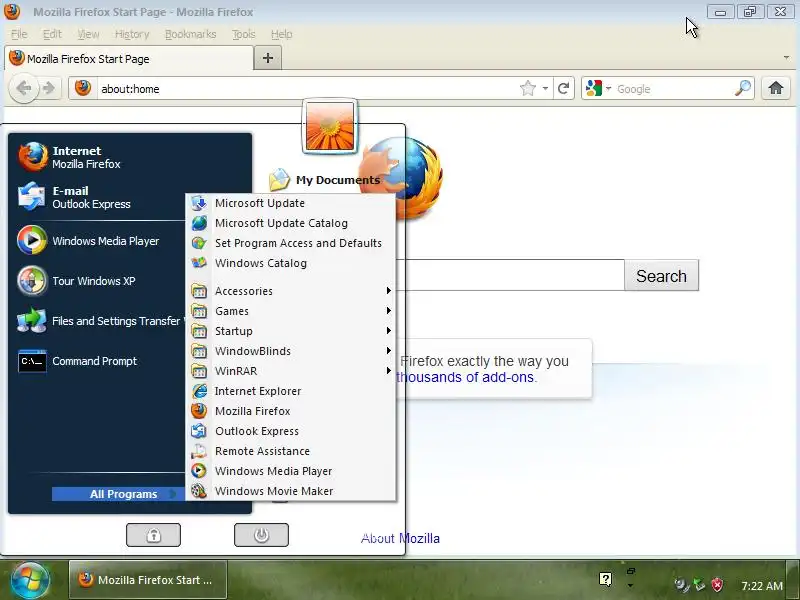Open the Help menu
800x600 pixels.
(282, 34)
